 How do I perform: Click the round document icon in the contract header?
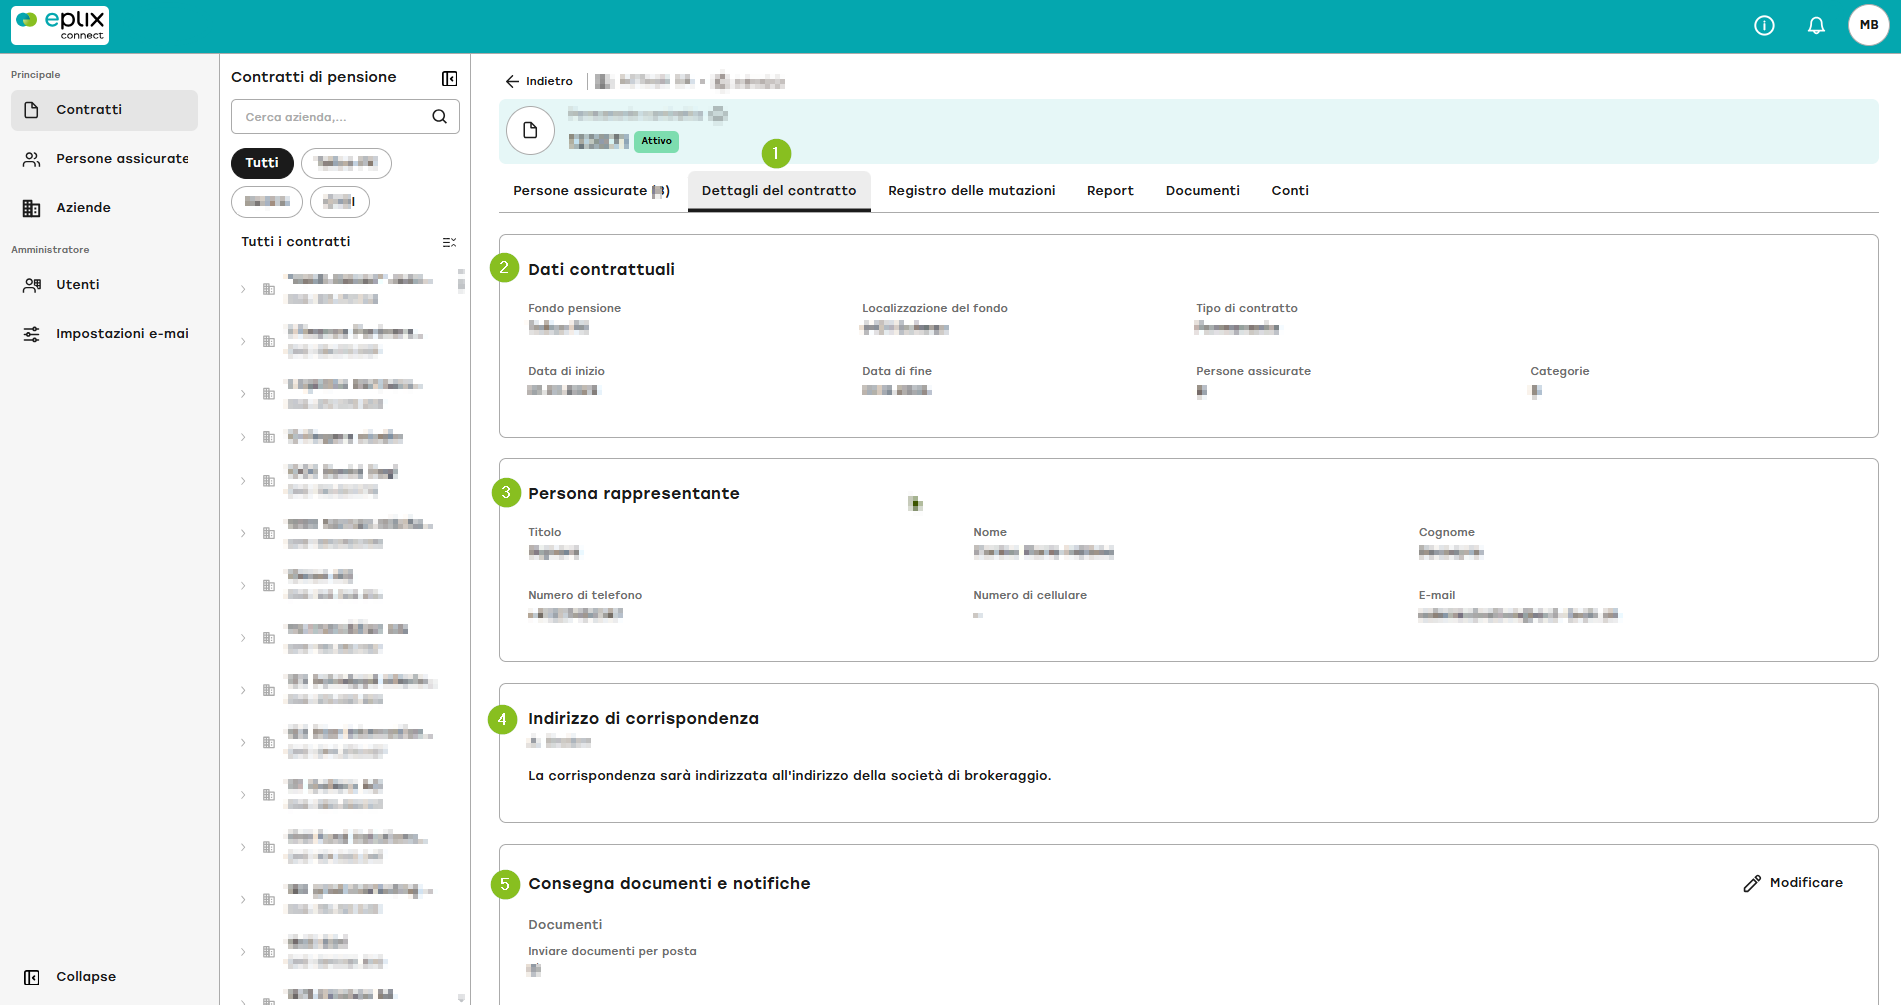point(530,131)
